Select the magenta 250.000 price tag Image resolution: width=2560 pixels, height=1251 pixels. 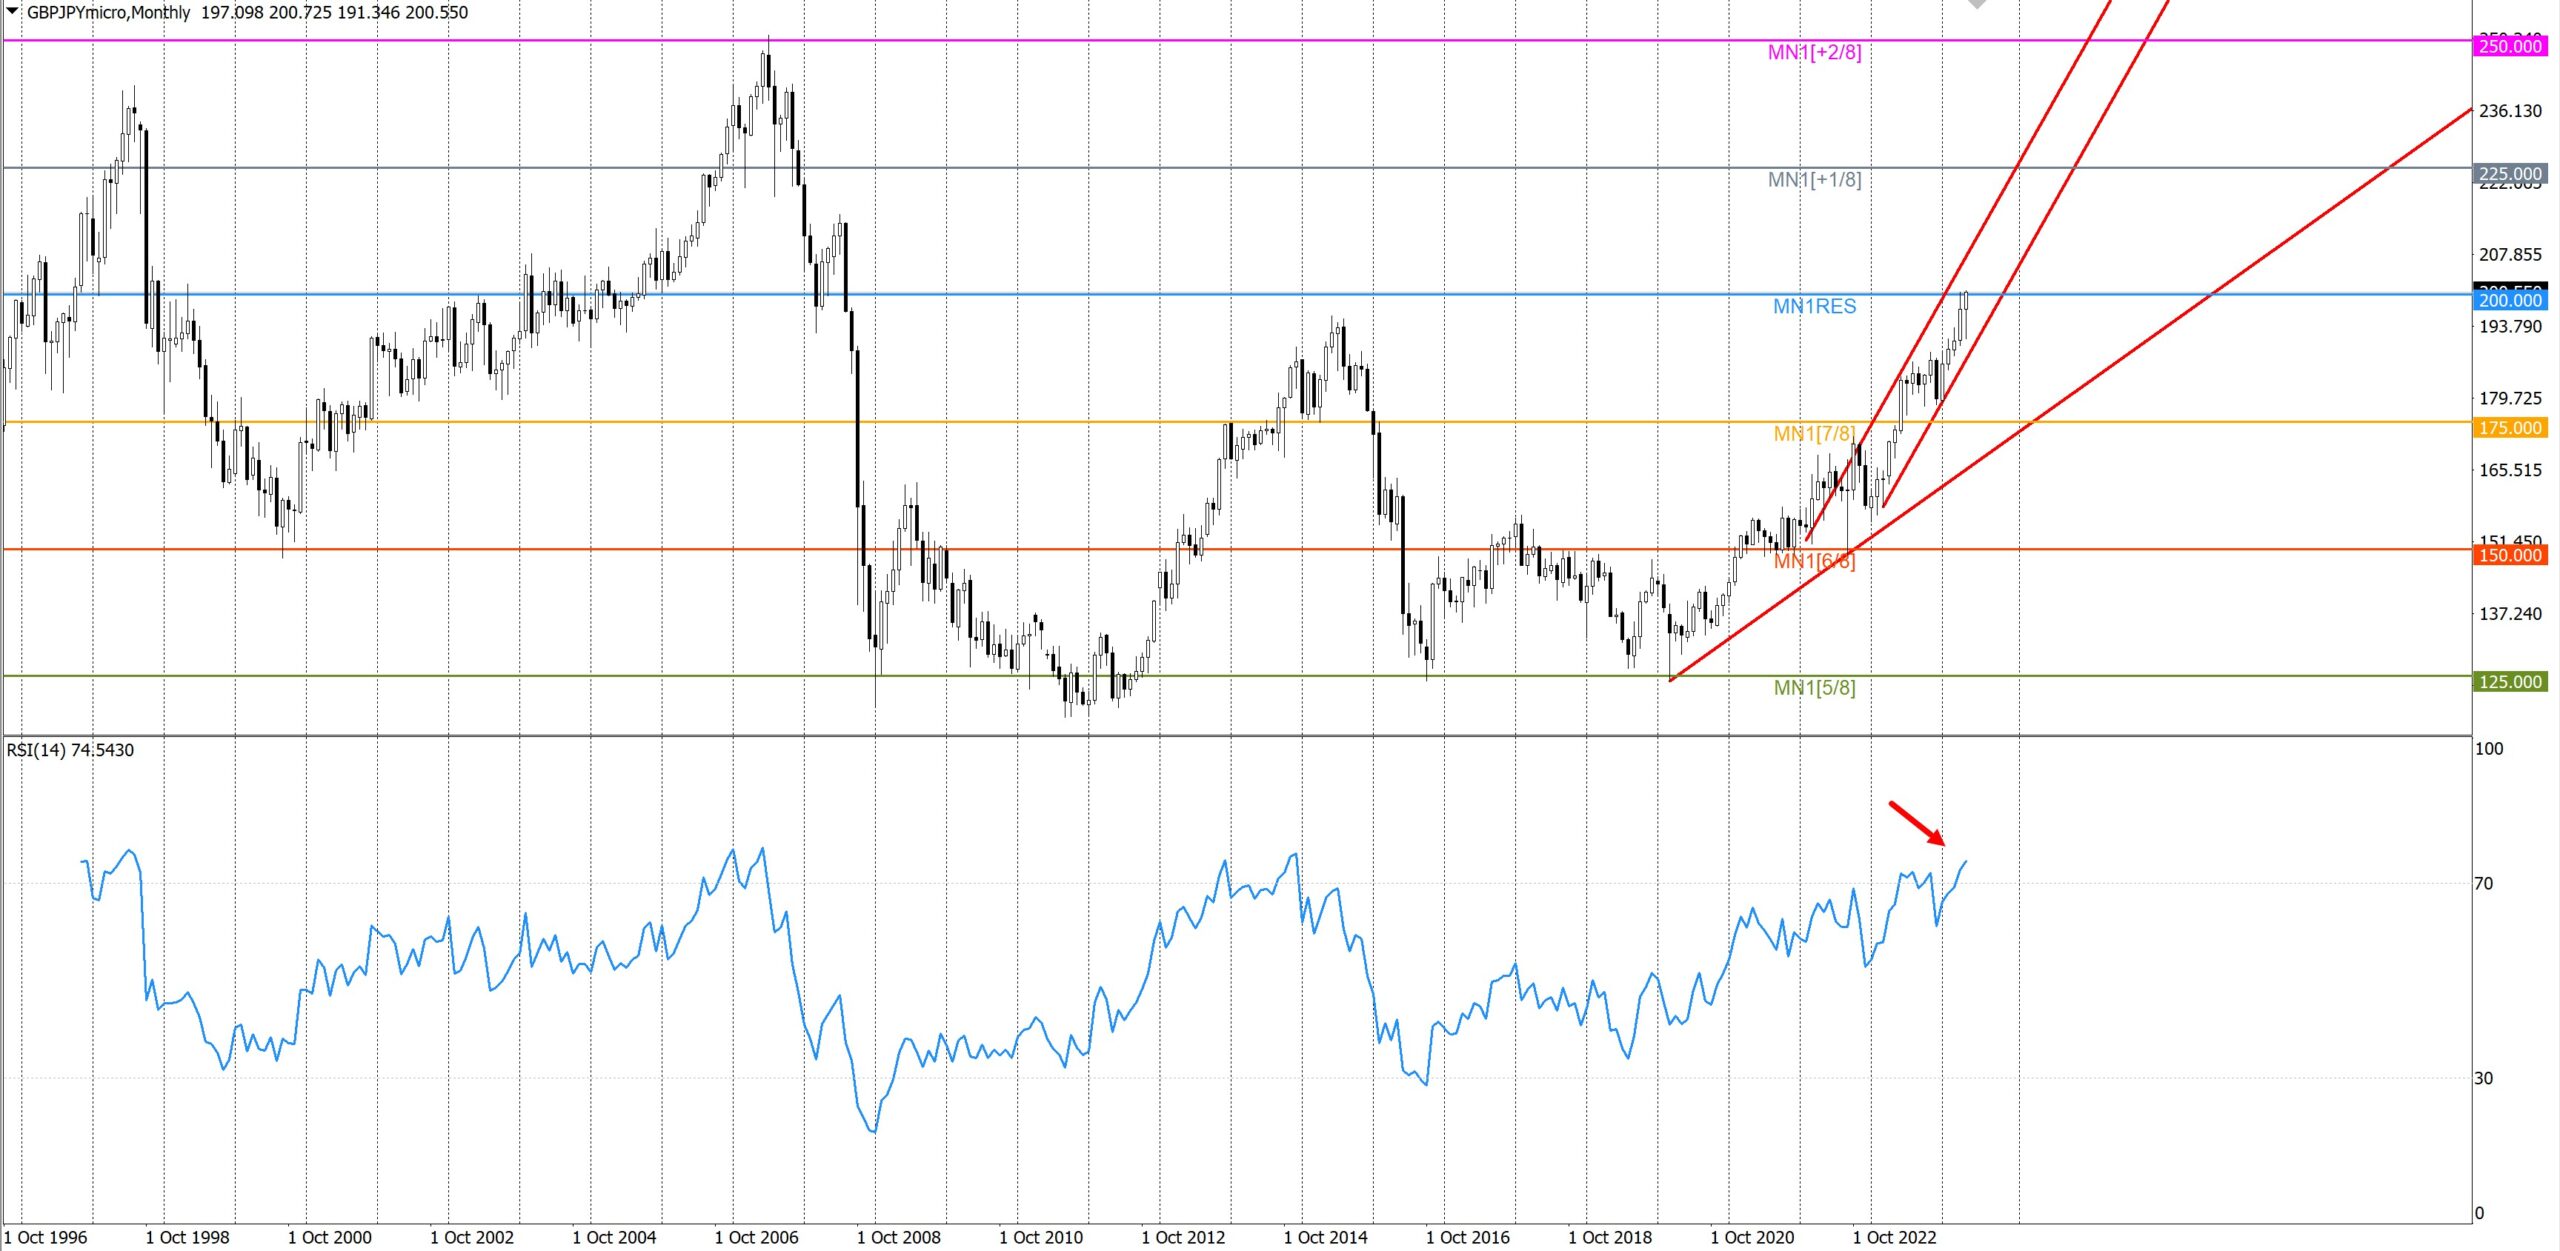[x=2508, y=46]
